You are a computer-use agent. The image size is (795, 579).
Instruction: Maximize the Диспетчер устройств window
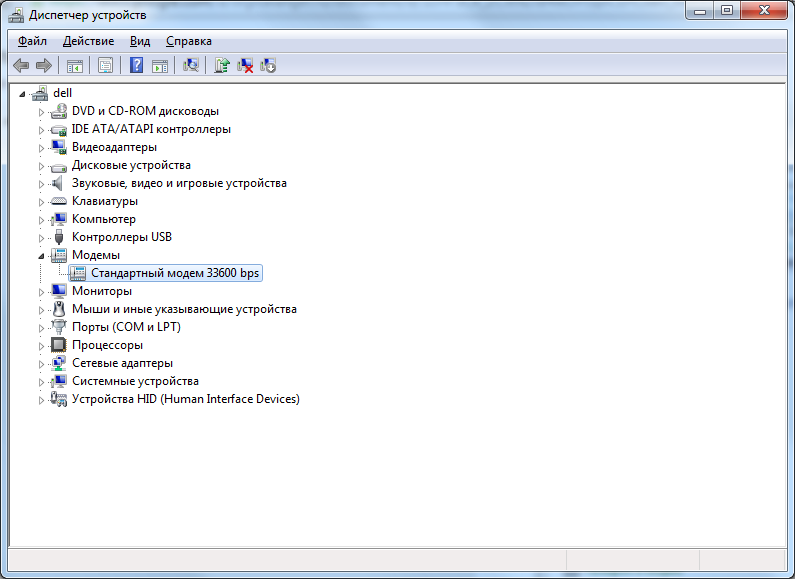coord(727,10)
